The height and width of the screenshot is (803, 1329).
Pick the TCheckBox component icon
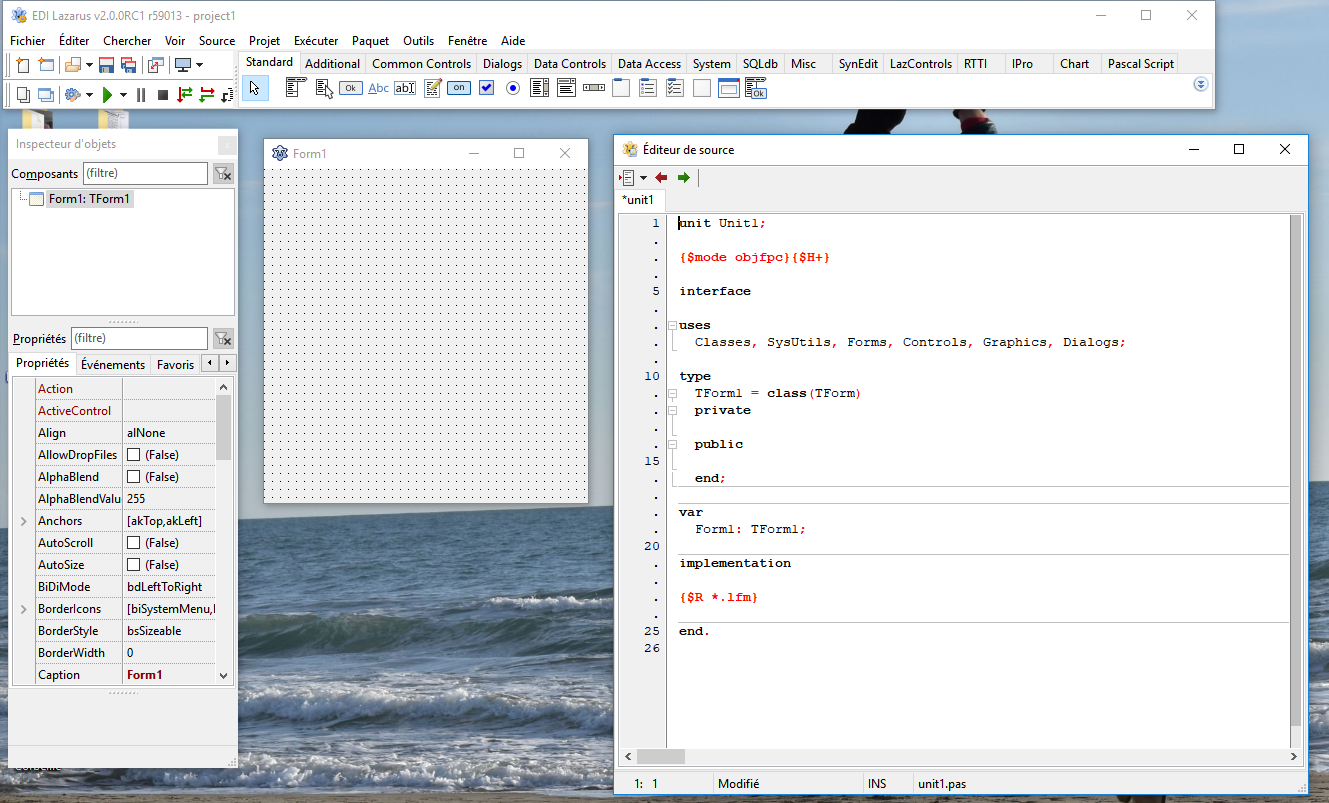(486, 88)
